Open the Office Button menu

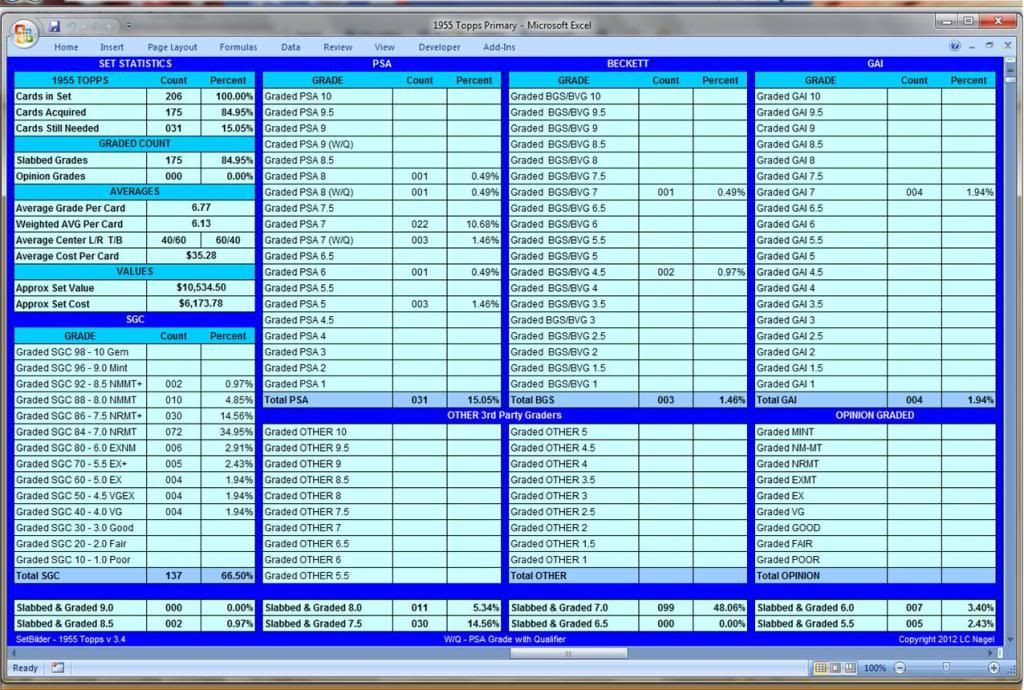(x=24, y=33)
